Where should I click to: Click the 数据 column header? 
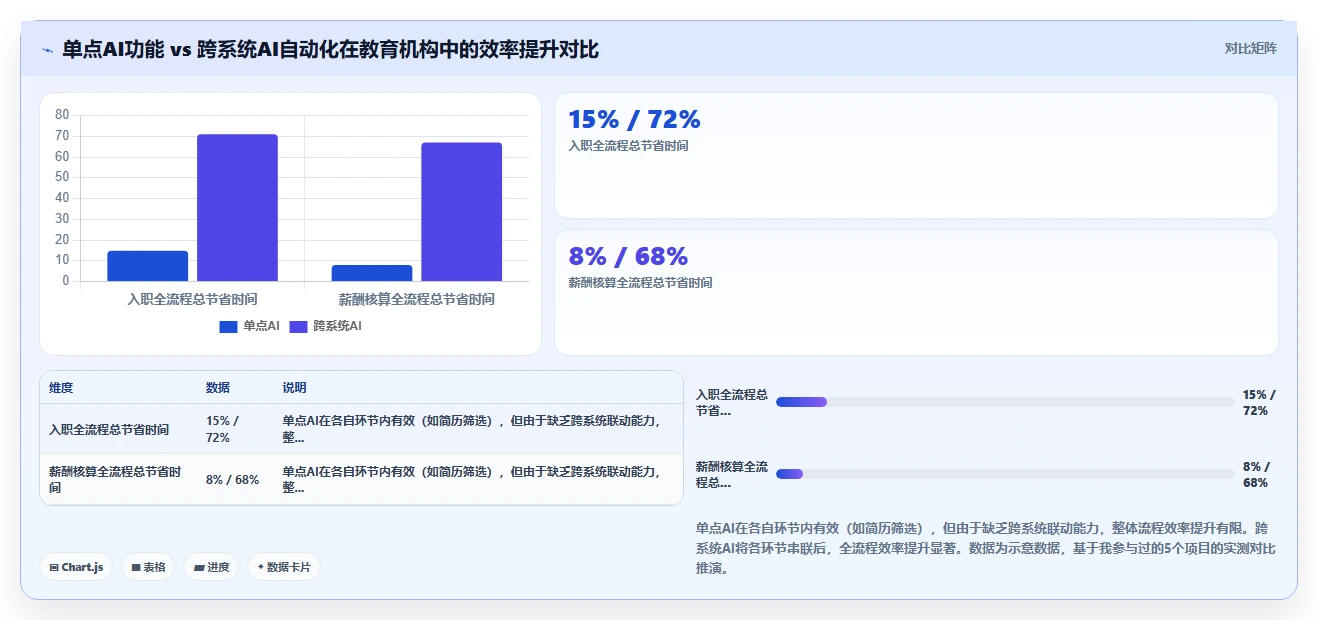pos(218,388)
